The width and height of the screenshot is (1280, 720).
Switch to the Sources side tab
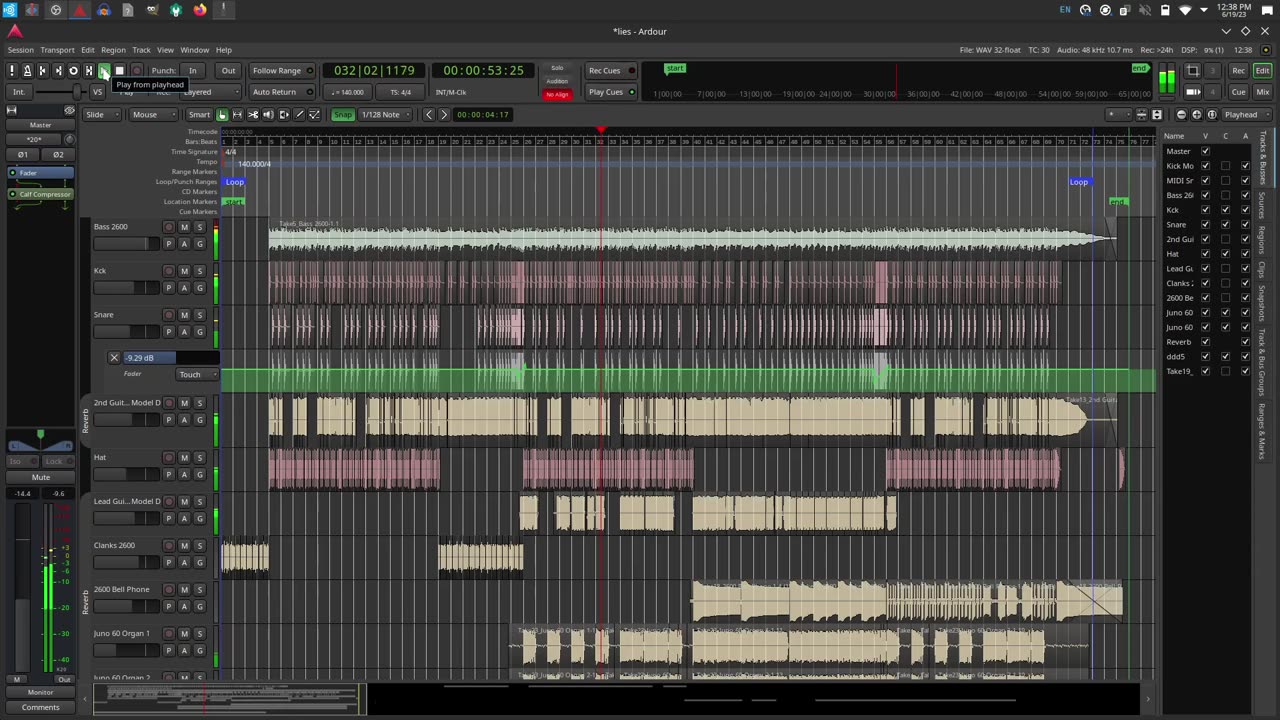point(1263,203)
